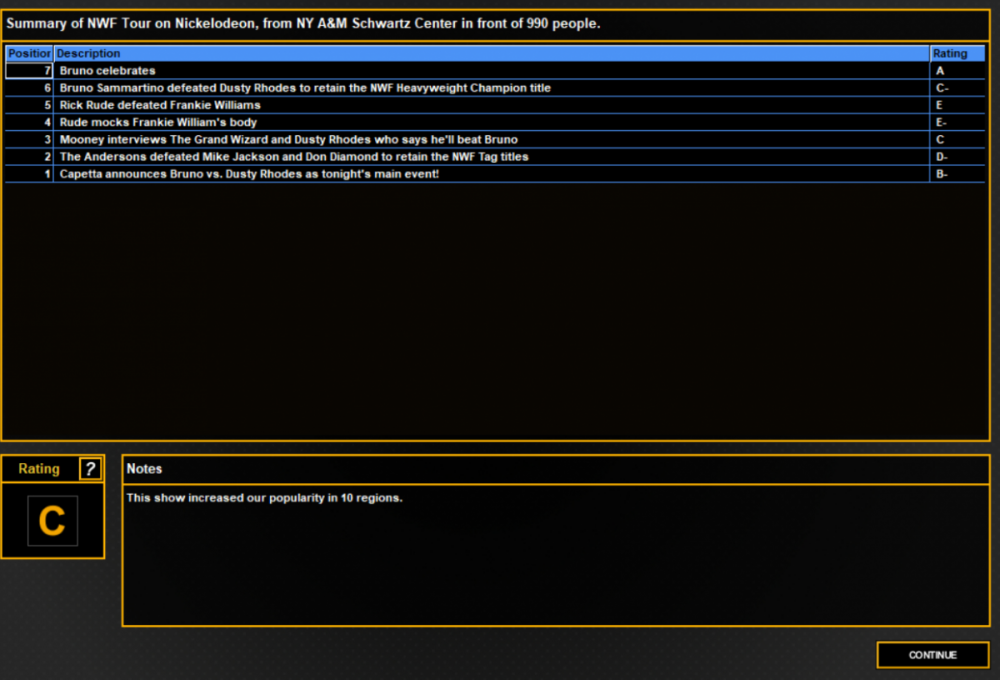Image resolution: width=1000 pixels, height=680 pixels.
Task: Select the Rick Rude defeated Frankie Williams row
Action: (495, 105)
